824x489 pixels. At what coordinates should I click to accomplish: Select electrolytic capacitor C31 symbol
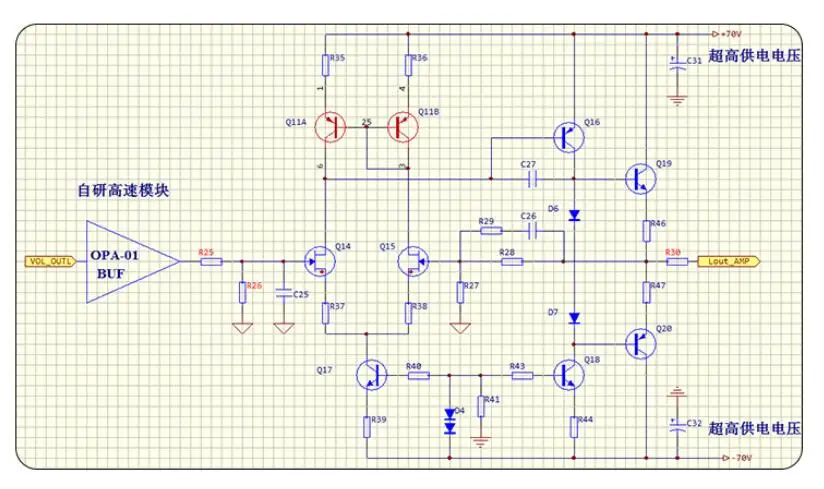coord(677,63)
